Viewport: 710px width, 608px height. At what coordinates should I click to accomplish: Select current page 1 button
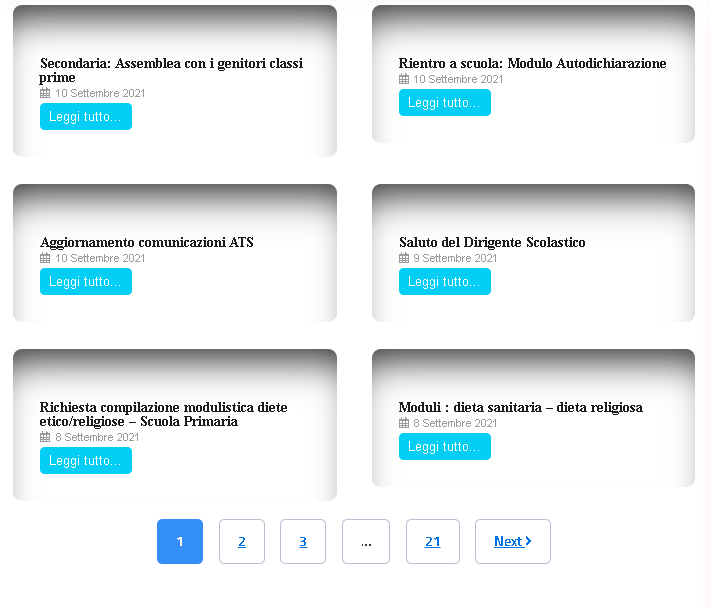point(180,541)
